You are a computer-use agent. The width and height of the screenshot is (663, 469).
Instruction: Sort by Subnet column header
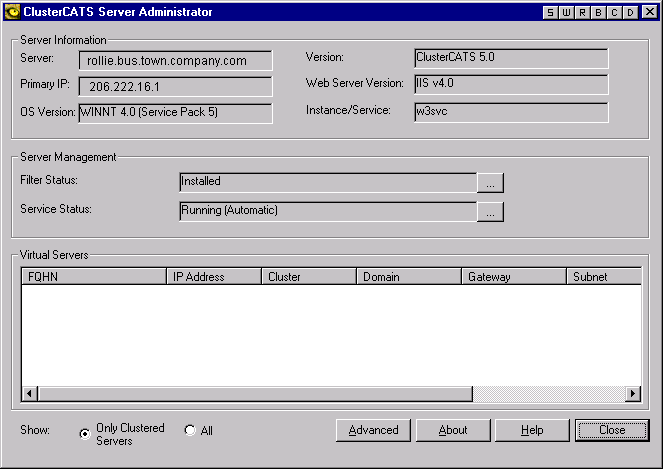tap(604, 277)
